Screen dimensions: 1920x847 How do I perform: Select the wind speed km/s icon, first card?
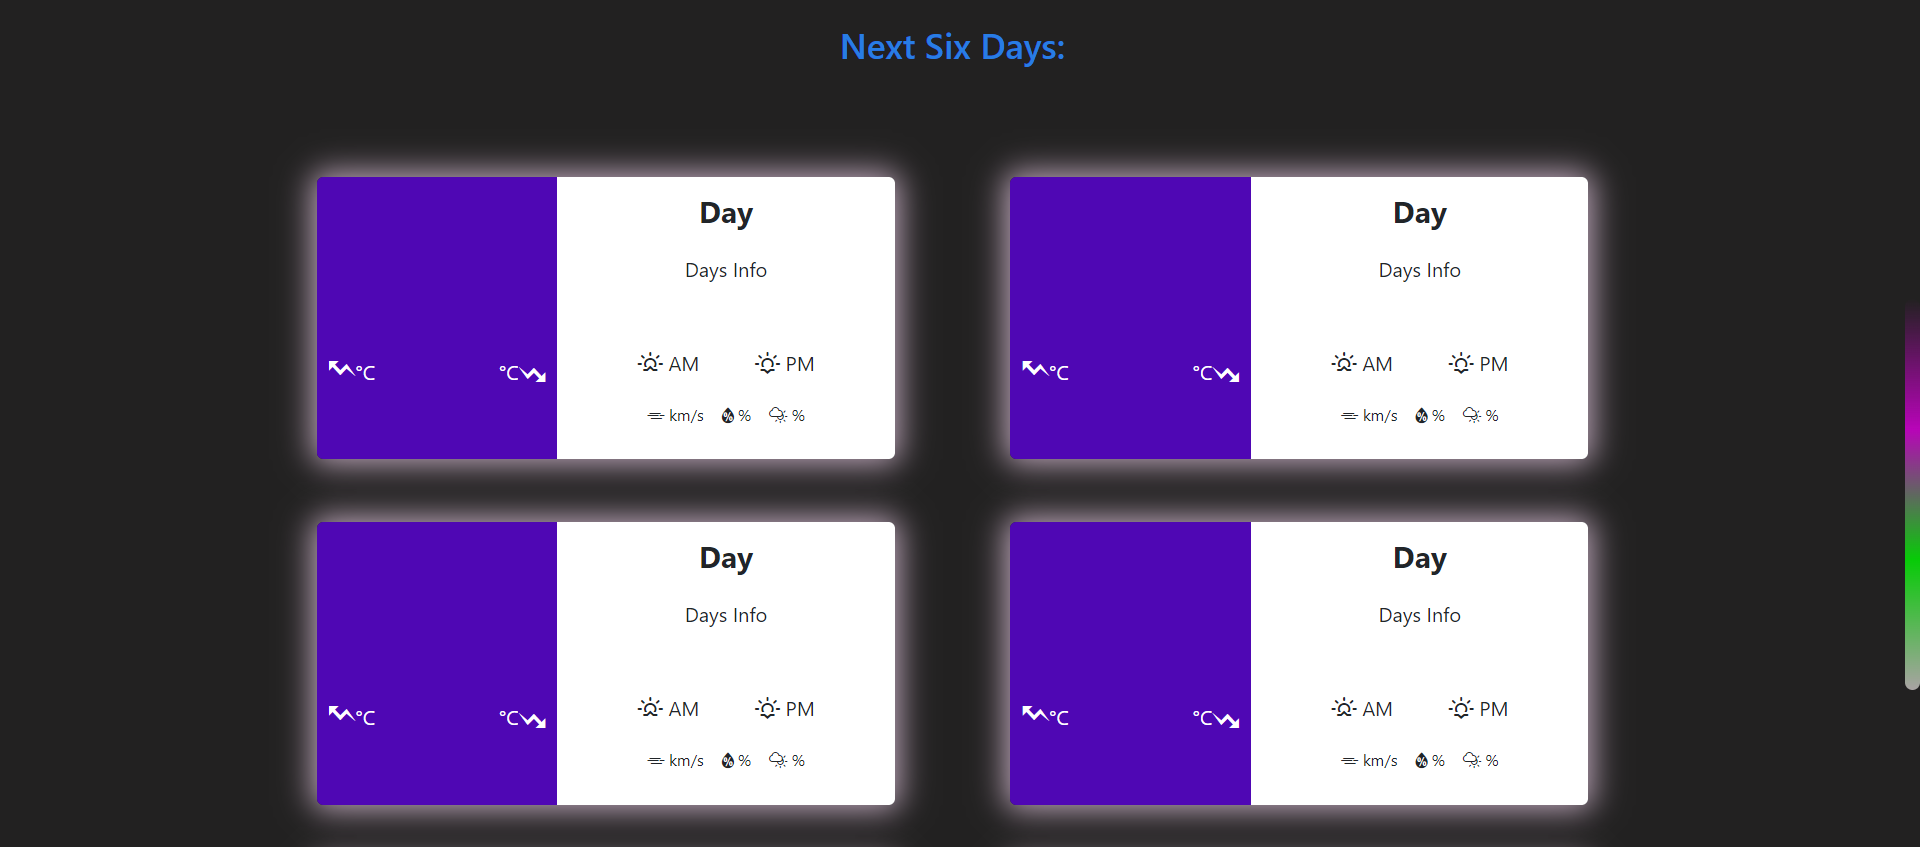653,415
